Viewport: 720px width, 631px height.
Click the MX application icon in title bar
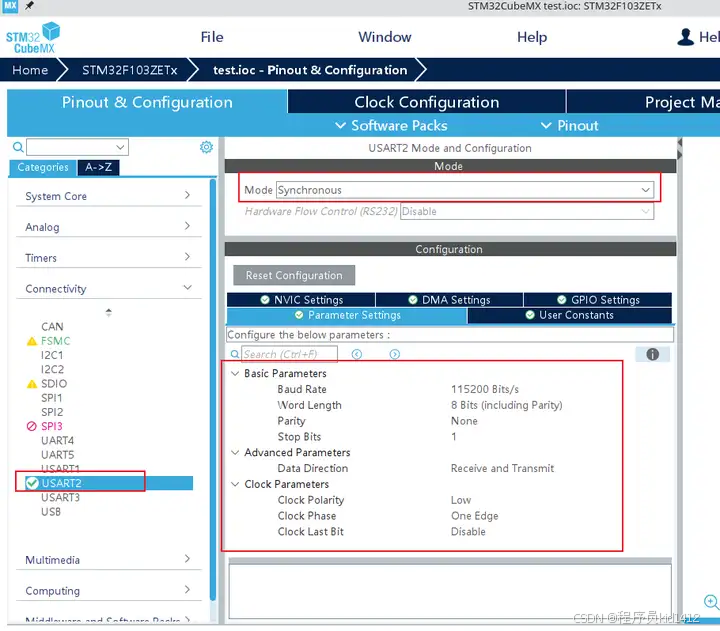coord(10,6)
